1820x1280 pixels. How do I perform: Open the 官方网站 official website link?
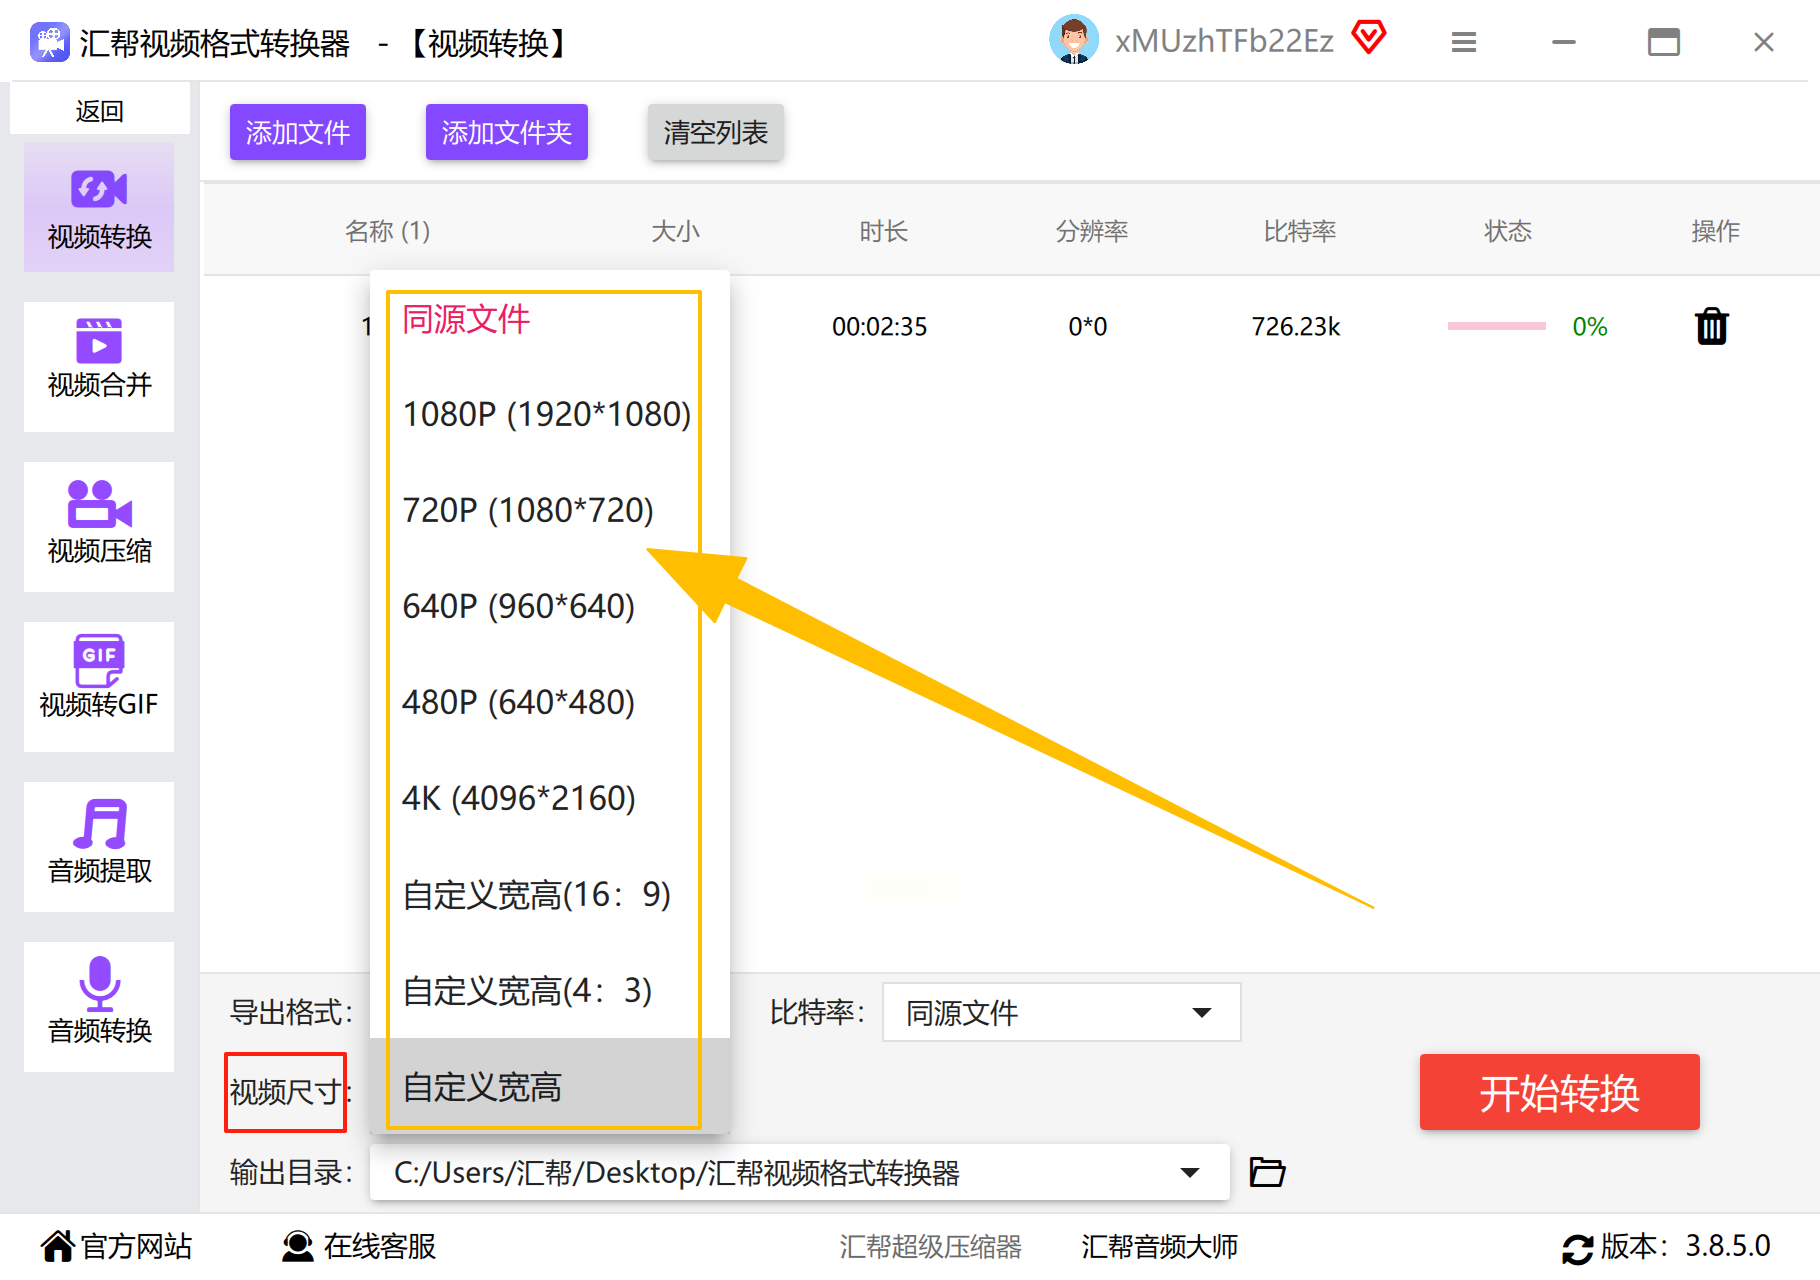coord(117,1246)
